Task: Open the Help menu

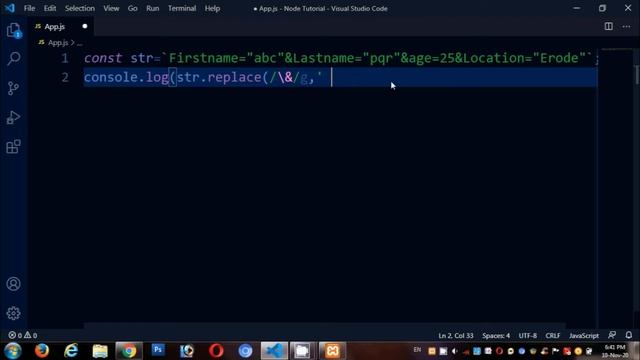Action: pyautogui.click(x=212, y=8)
